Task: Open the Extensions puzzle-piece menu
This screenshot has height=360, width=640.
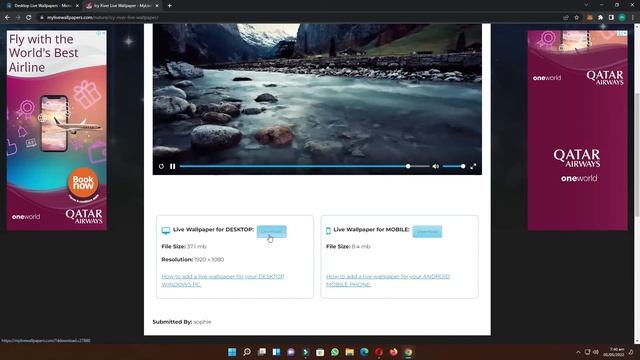Action: click(600, 18)
